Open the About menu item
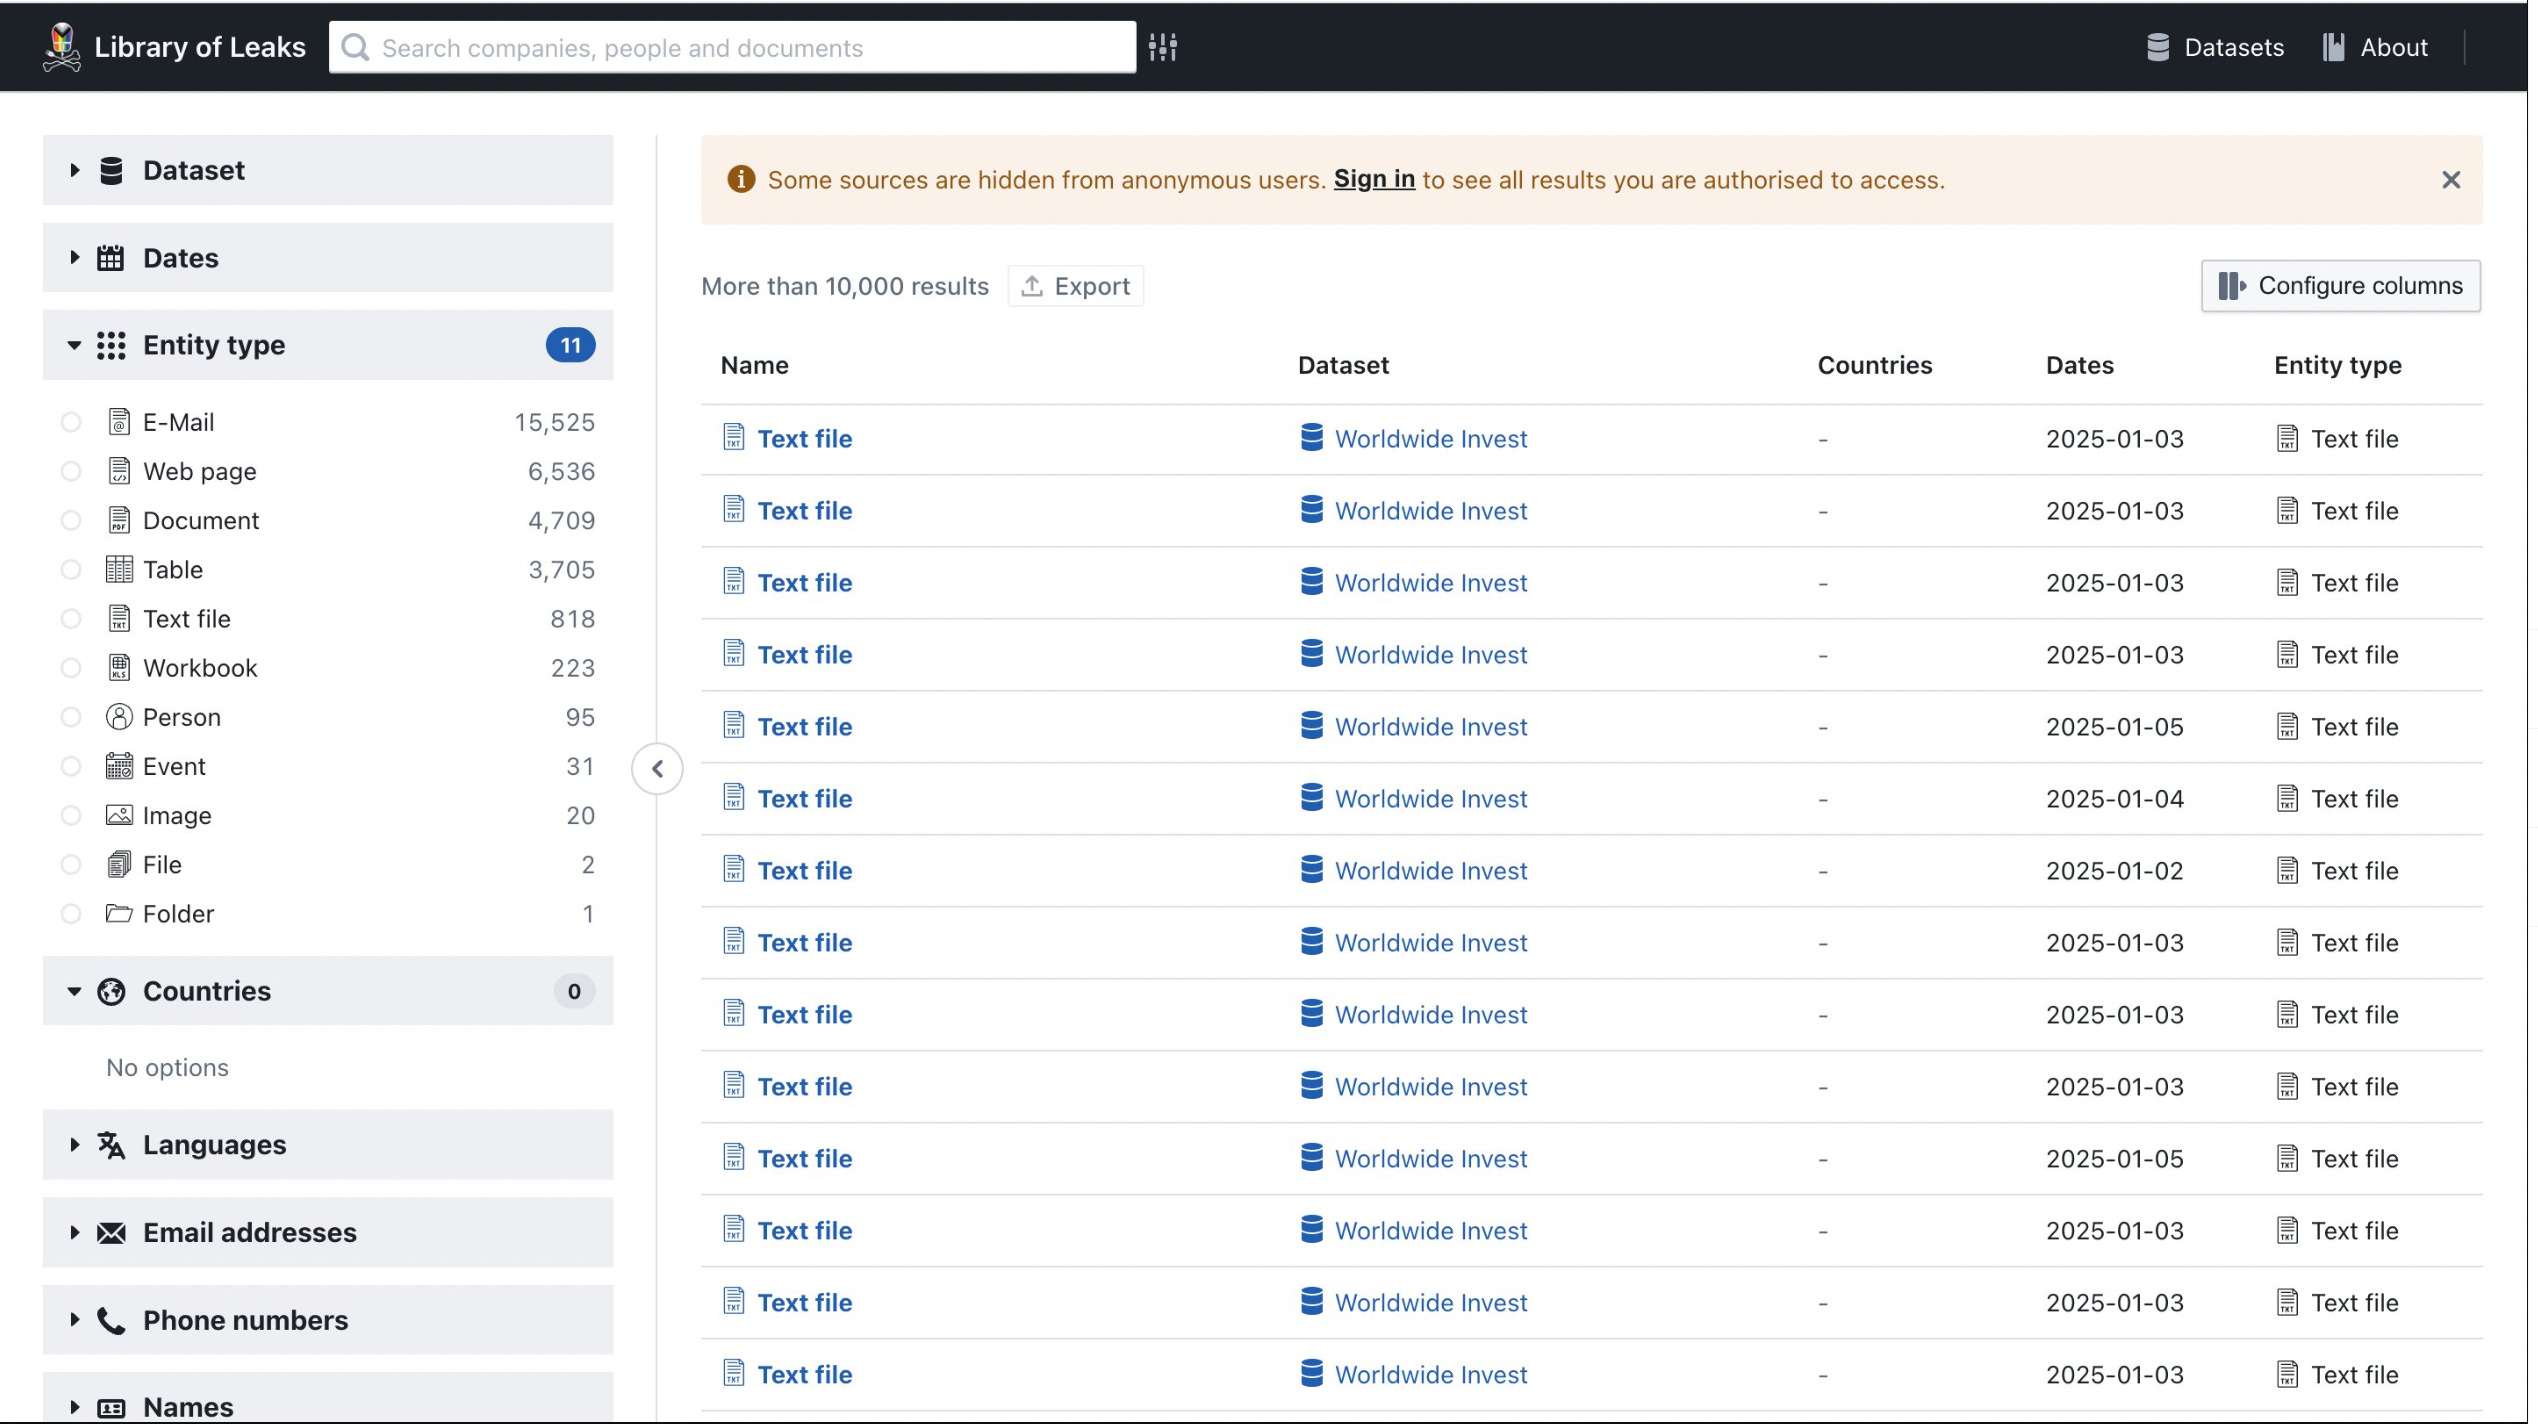This screenshot has height=1424, width=2538. (2393, 47)
